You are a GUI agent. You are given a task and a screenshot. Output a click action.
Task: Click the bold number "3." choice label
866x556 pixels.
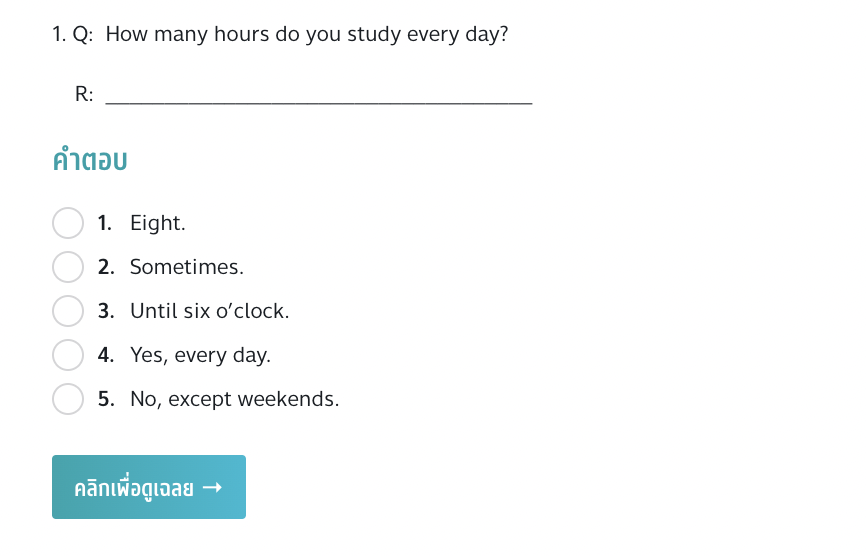click(106, 311)
